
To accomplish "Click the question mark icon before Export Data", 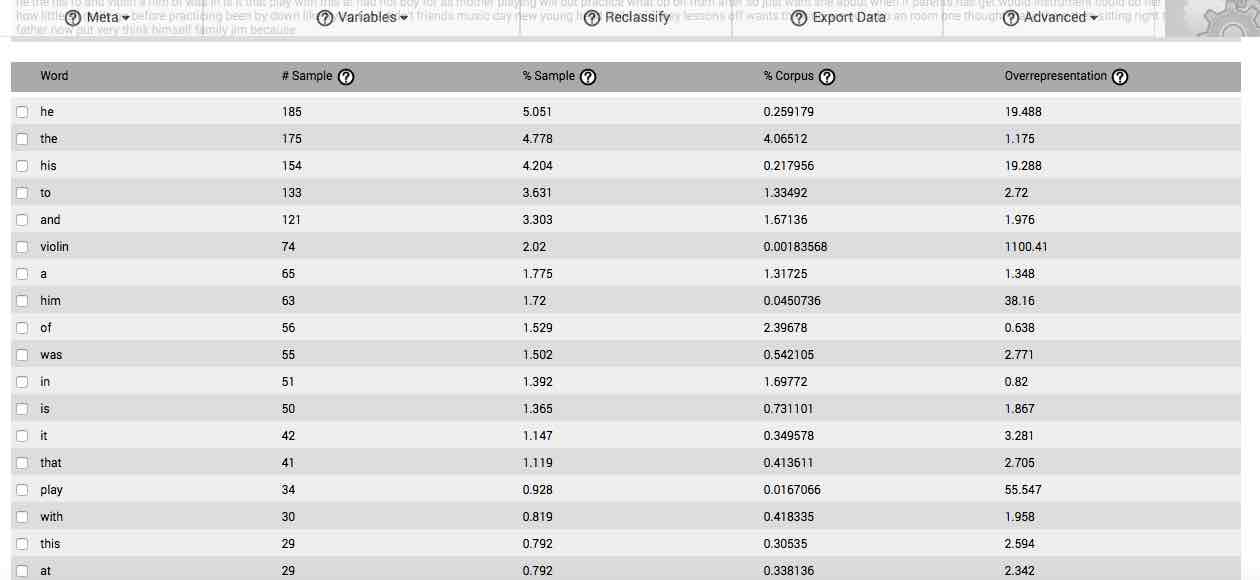I will coord(798,18).
